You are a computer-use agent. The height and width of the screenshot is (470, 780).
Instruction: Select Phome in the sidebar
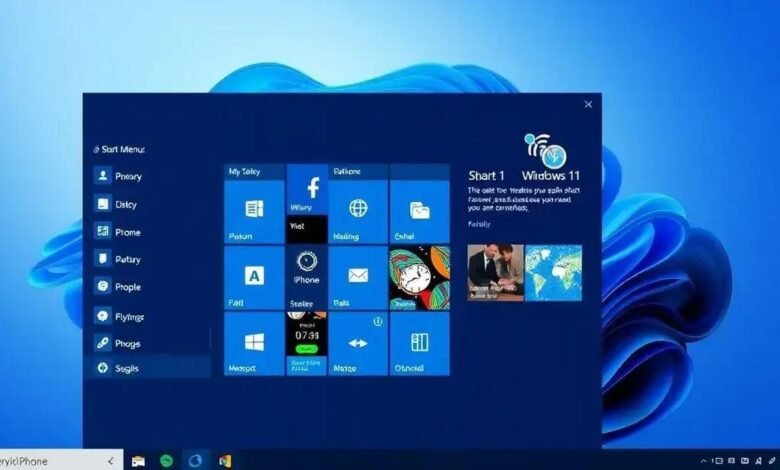(148, 232)
